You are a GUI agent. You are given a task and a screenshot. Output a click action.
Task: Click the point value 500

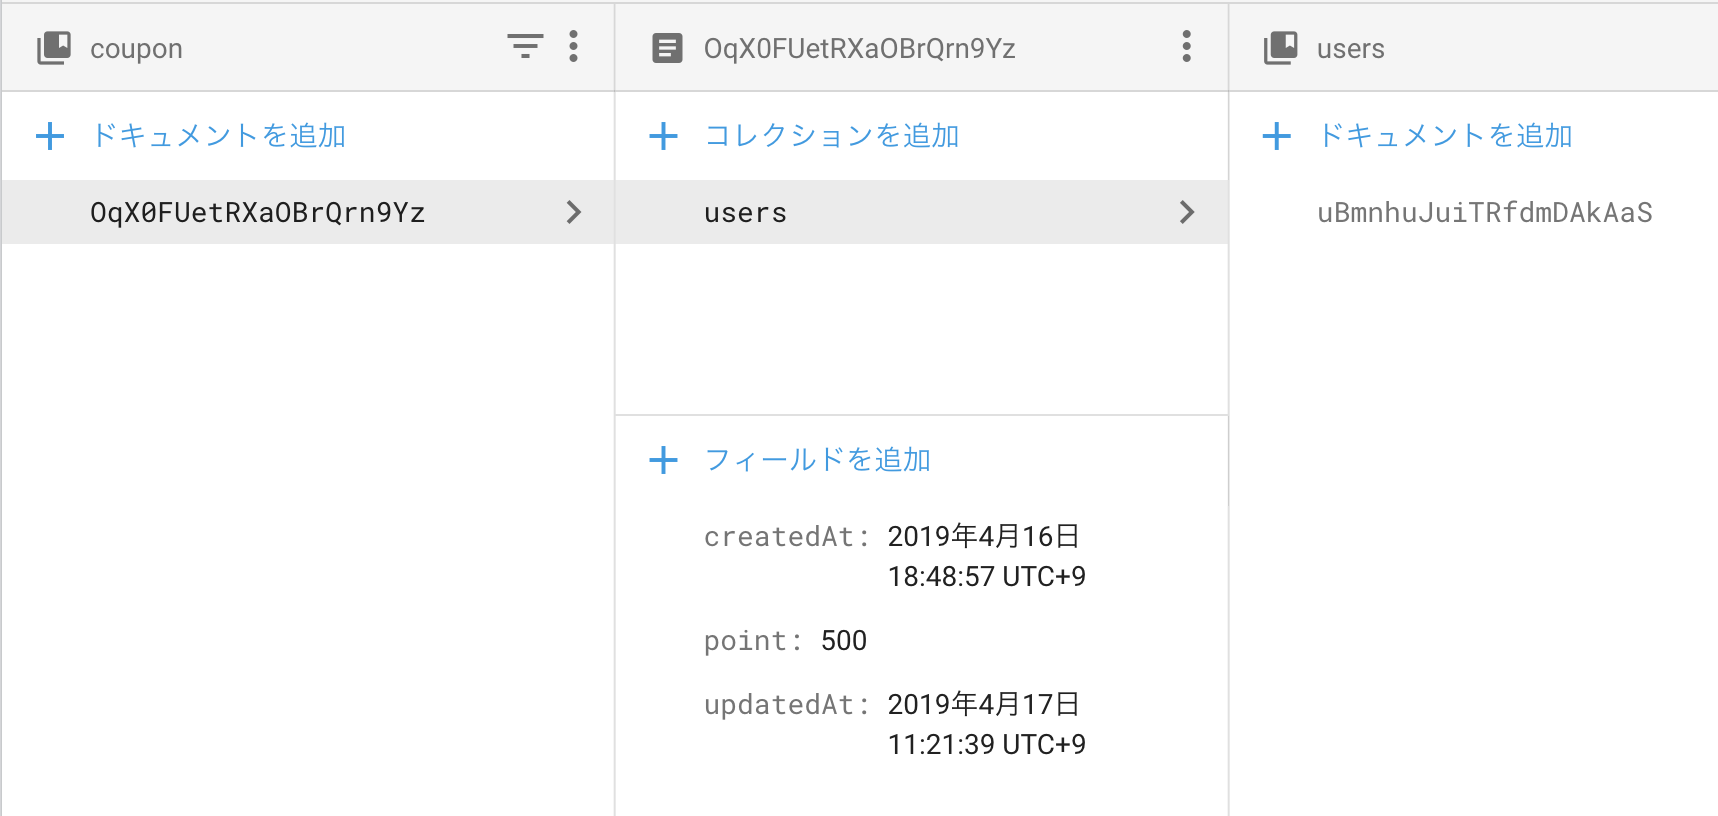844,641
